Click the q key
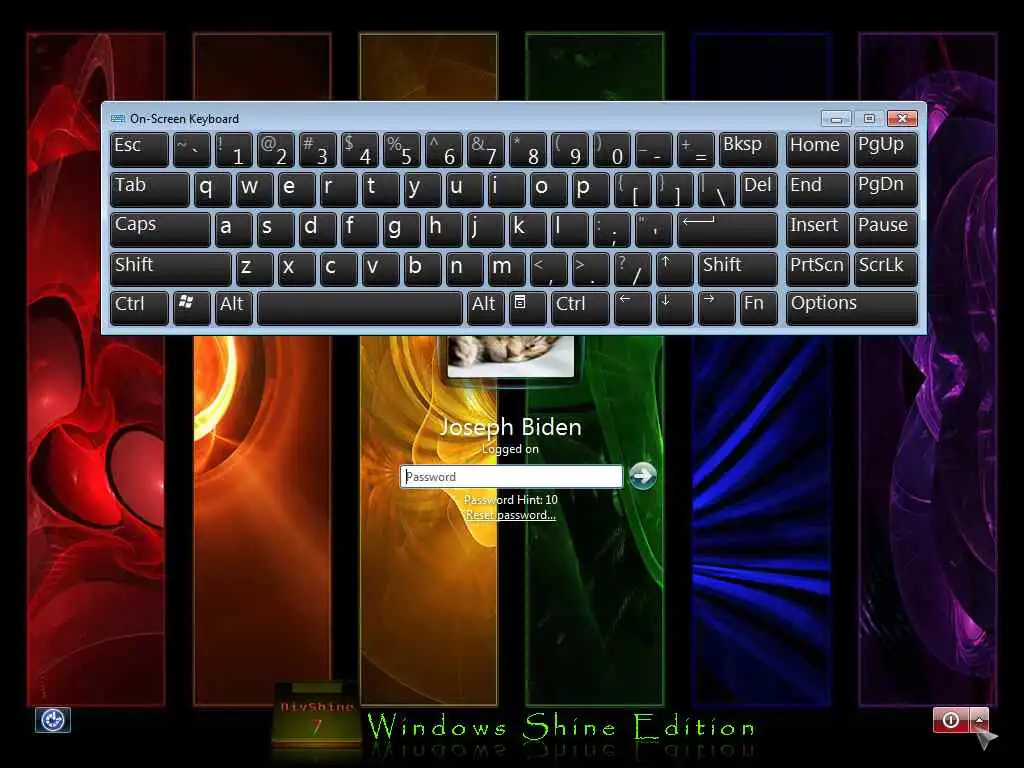The image size is (1024, 768). point(212,189)
